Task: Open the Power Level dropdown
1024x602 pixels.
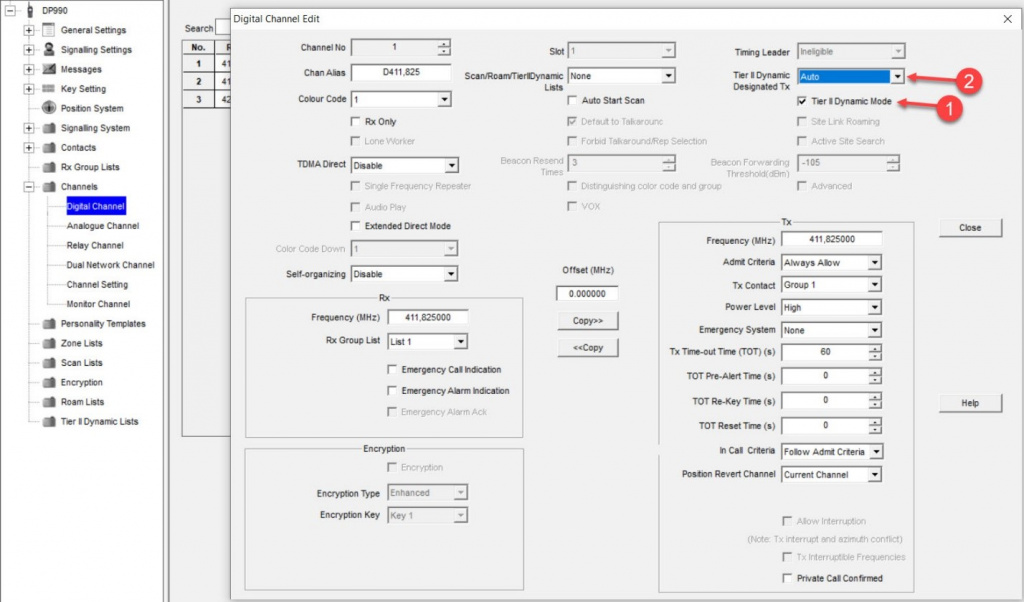Action: 874,308
